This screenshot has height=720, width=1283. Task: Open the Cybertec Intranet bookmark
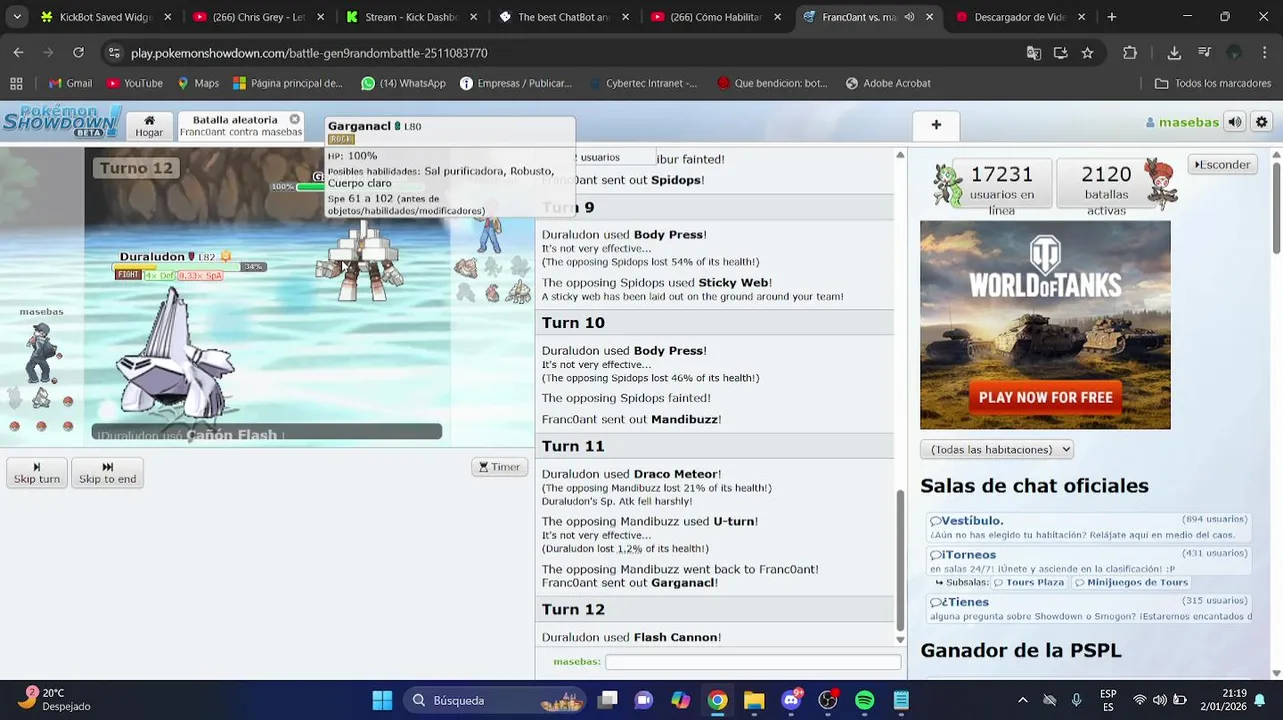click(643, 83)
